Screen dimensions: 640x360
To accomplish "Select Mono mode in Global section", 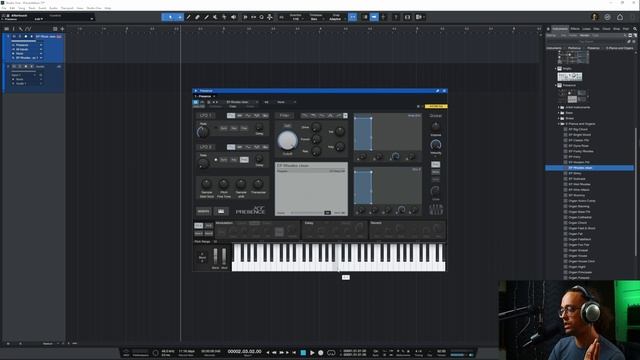I will point(436,172).
